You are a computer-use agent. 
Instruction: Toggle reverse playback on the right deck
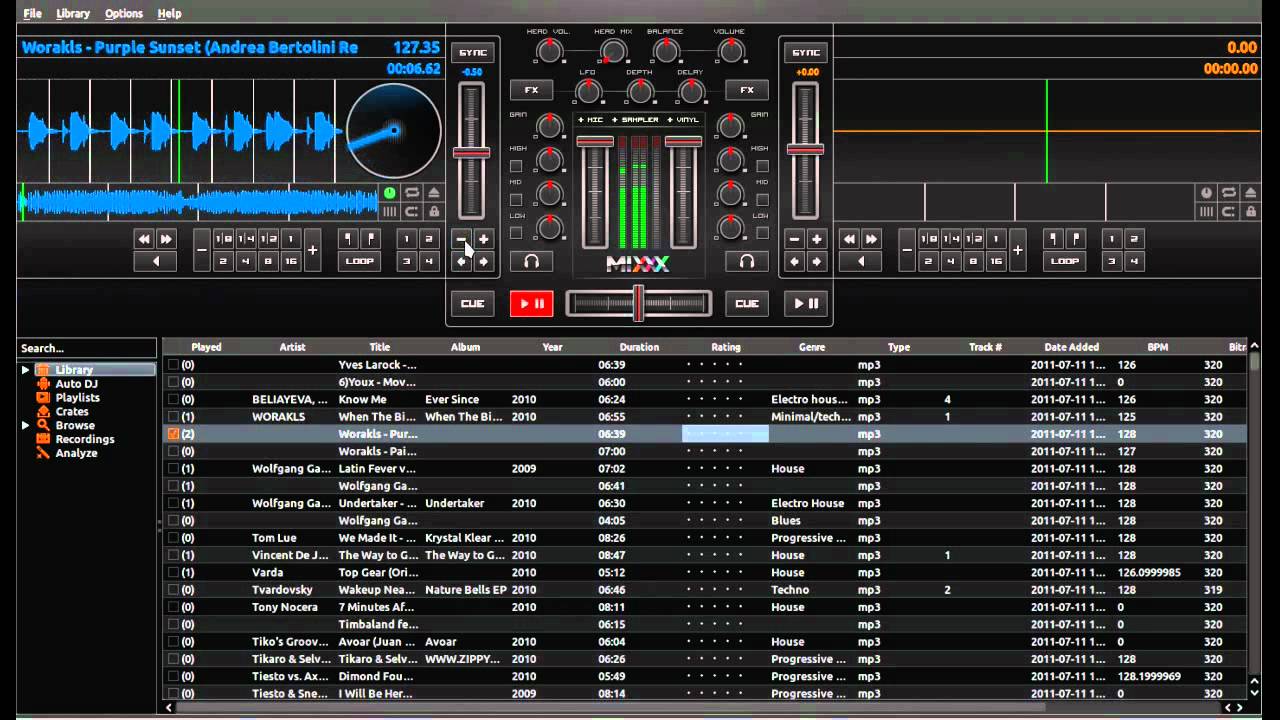[861, 261]
